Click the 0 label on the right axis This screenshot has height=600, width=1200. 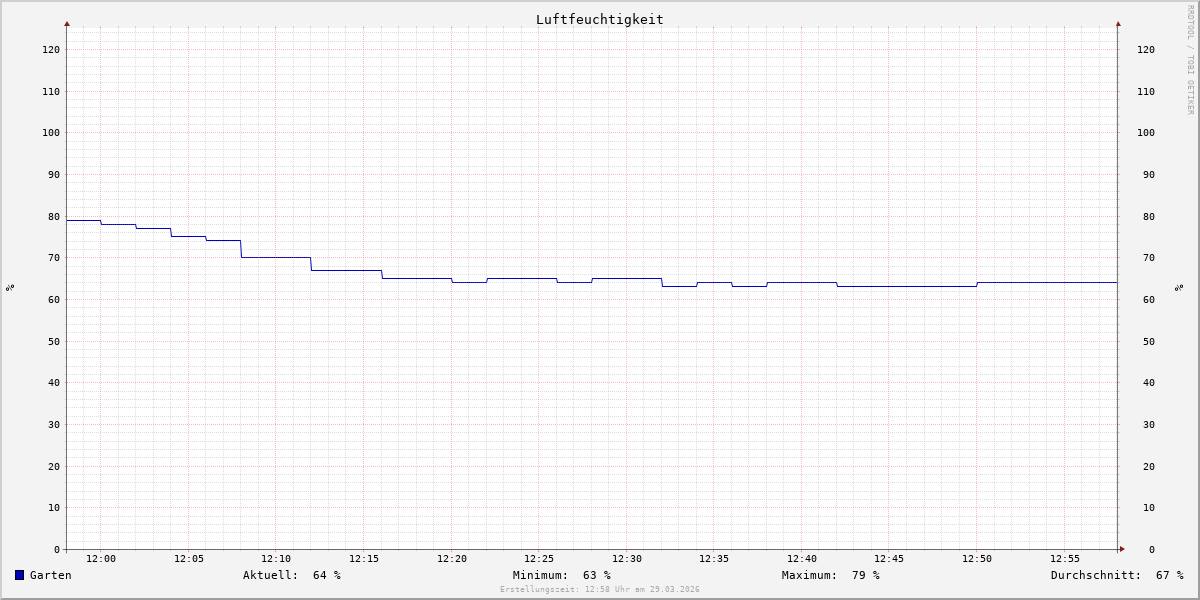tap(1152, 549)
